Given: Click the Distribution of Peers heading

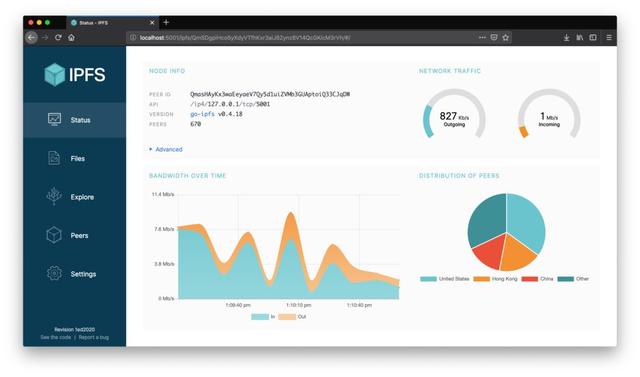Looking at the screenshot, I should 459,176.
